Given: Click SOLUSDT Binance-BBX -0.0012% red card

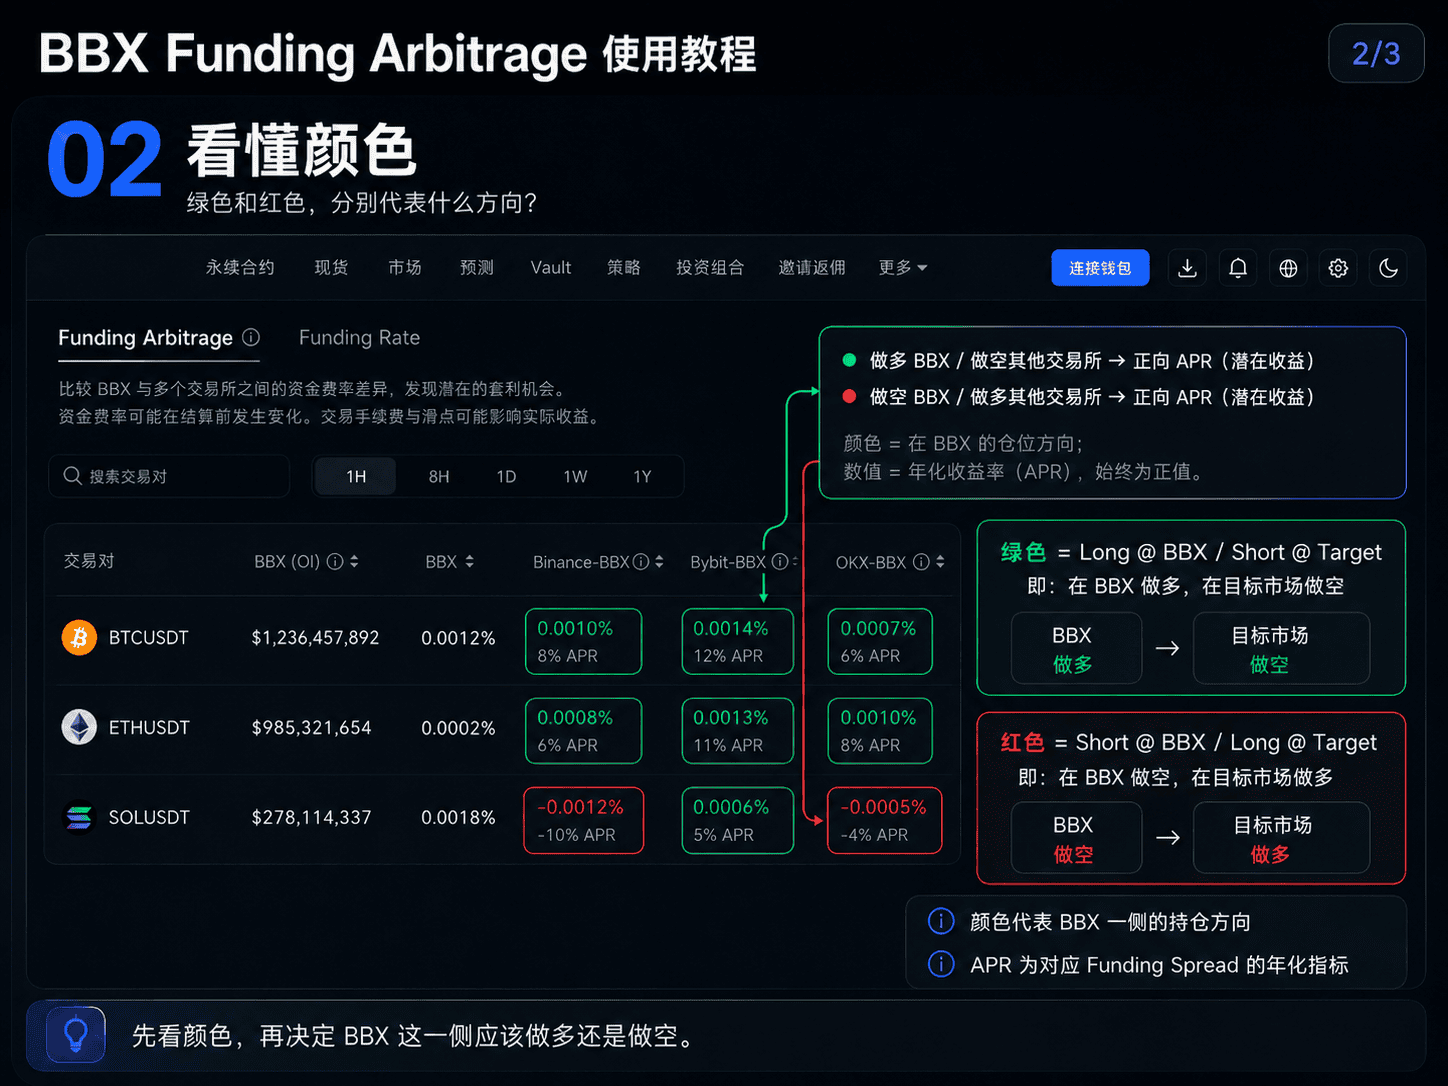Looking at the screenshot, I should 584,821.
